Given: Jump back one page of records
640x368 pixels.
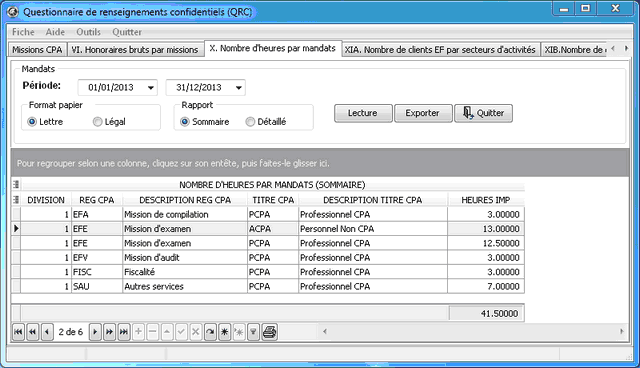Looking at the screenshot, I should [x=33, y=332].
